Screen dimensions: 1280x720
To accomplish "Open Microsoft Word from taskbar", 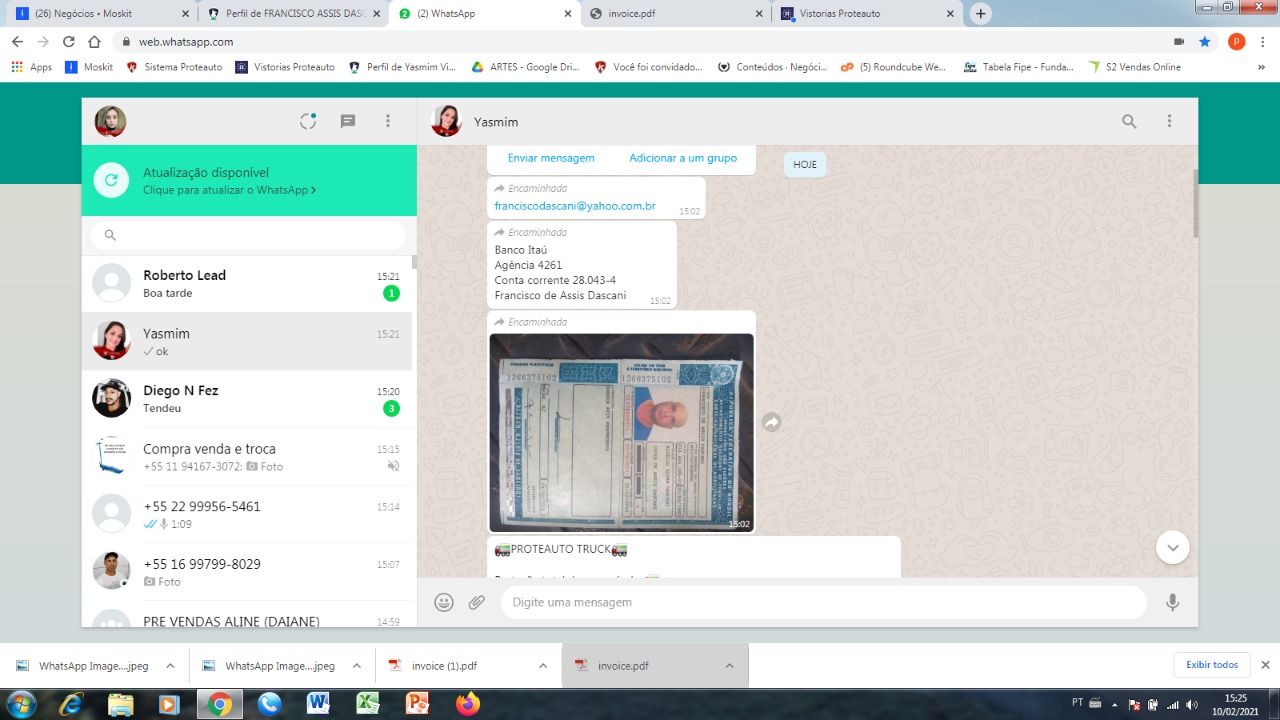I will [319, 704].
